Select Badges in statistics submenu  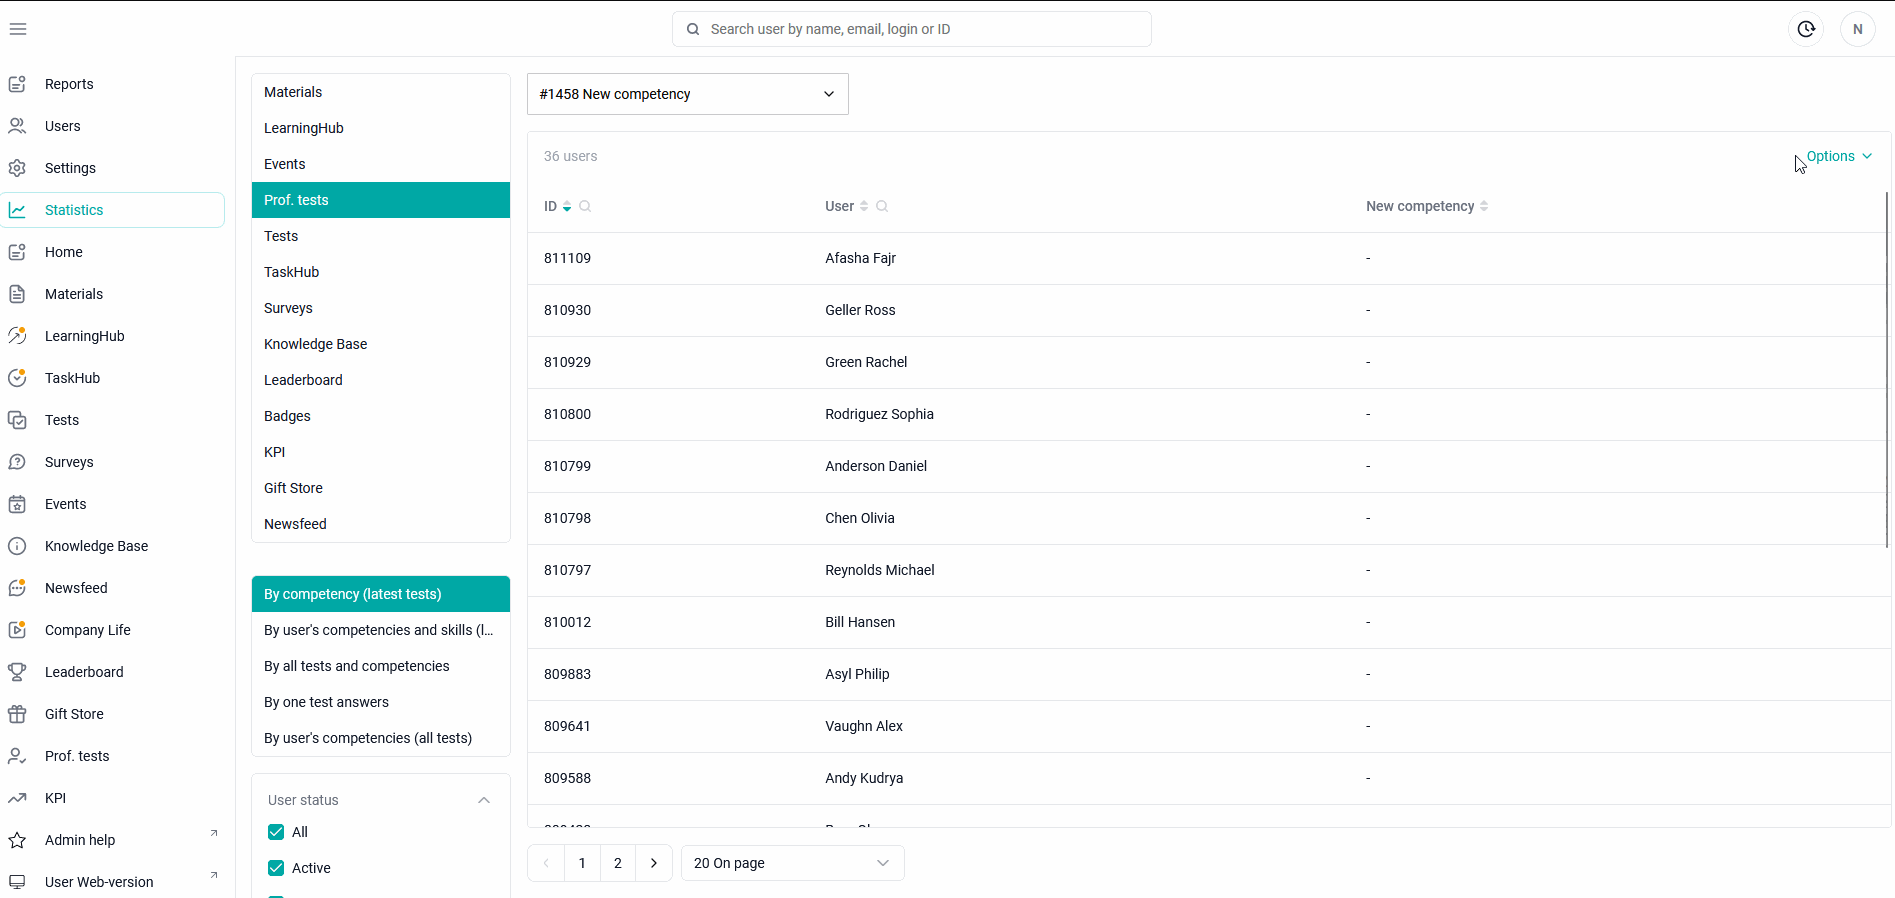(x=381, y=416)
